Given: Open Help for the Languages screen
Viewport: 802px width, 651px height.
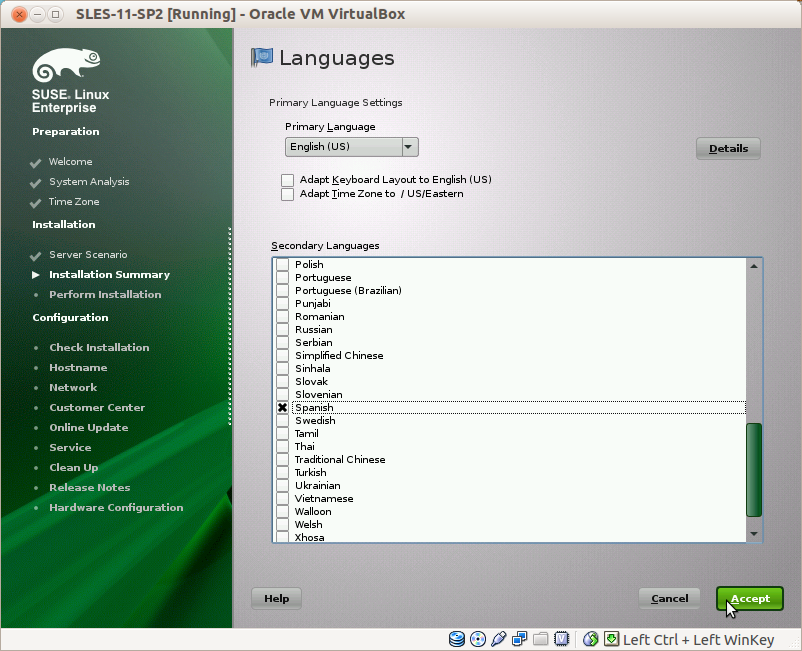Looking at the screenshot, I should 276,598.
